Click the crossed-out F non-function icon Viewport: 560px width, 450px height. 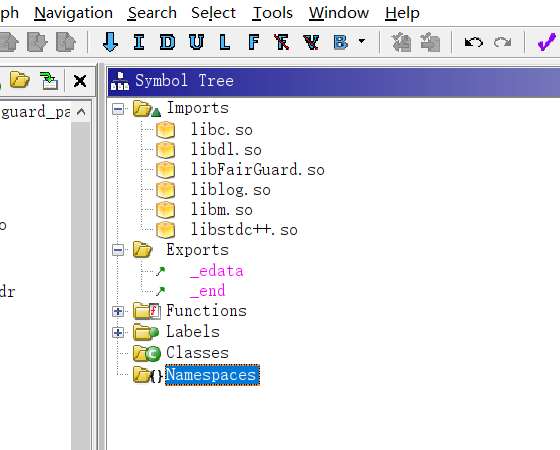click(281, 42)
